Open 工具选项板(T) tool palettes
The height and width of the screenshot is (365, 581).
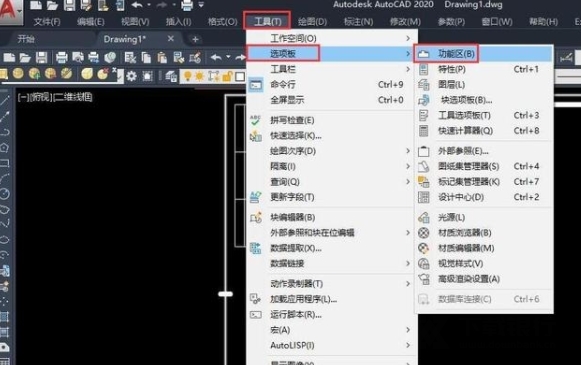(484, 116)
